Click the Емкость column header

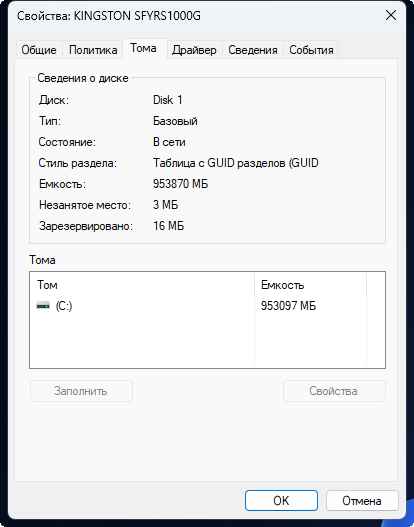310,285
